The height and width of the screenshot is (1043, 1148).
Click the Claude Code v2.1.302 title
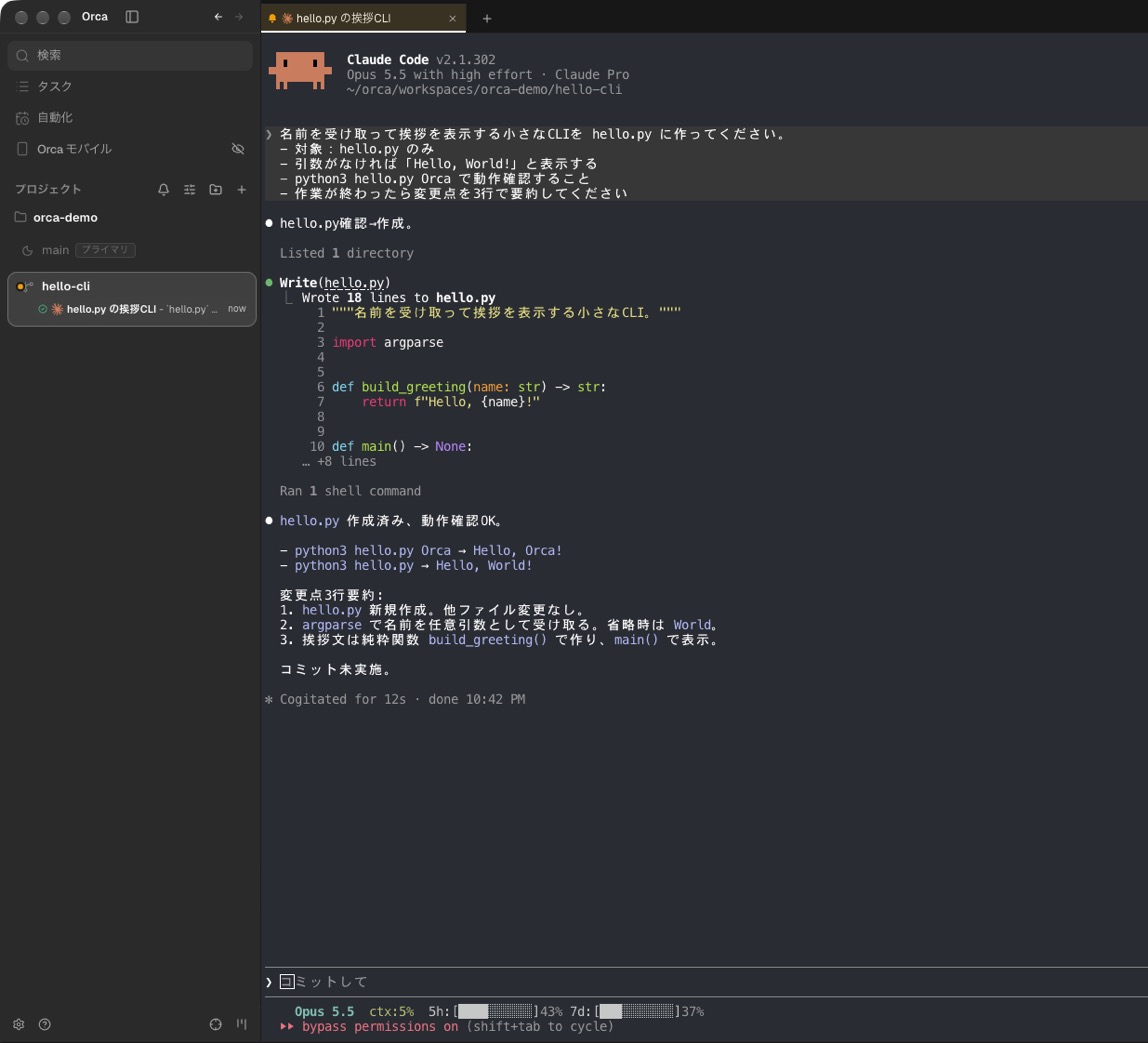(x=421, y=60)
